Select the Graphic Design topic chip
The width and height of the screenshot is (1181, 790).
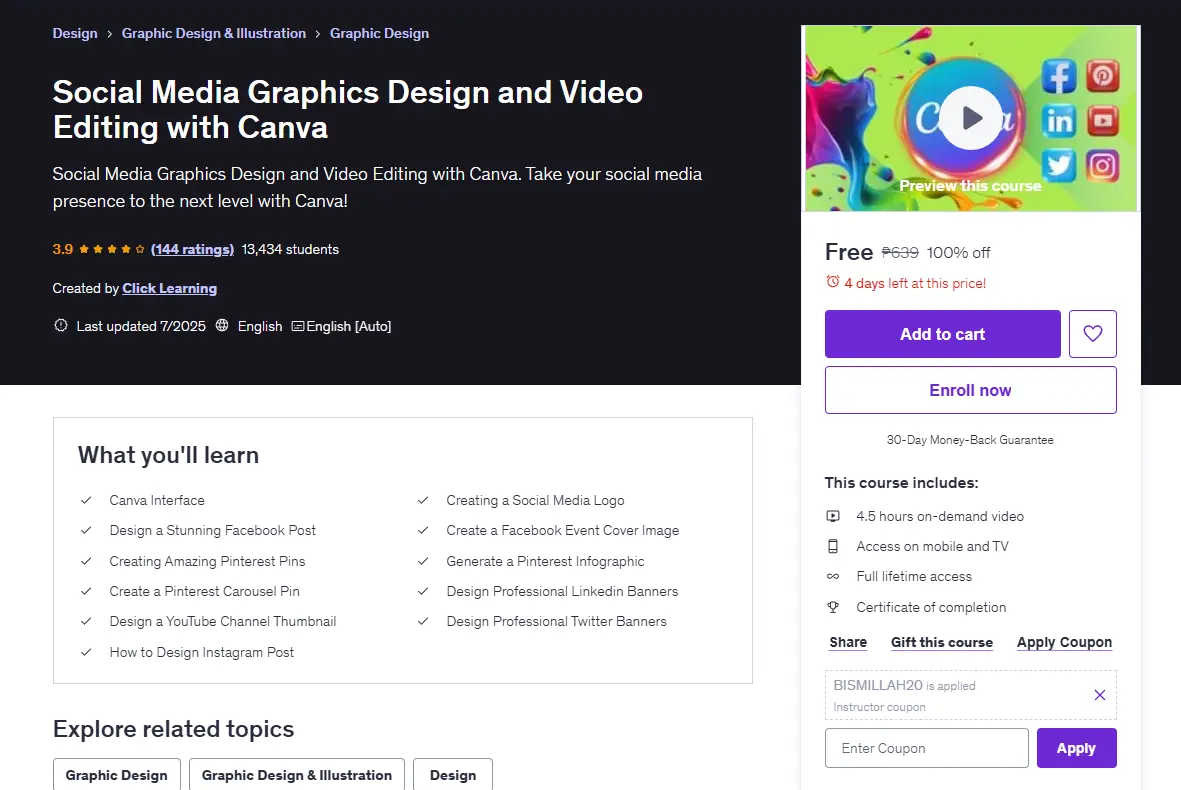(117, 774)
